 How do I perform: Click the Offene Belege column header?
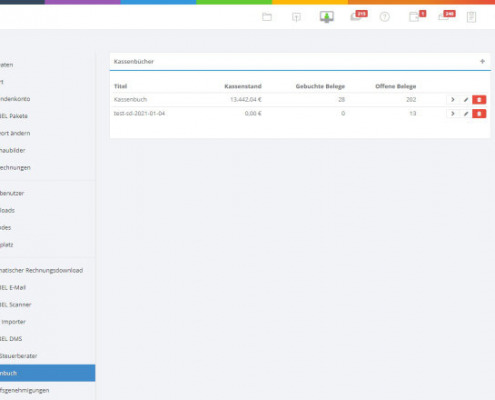tap(396, 86)
